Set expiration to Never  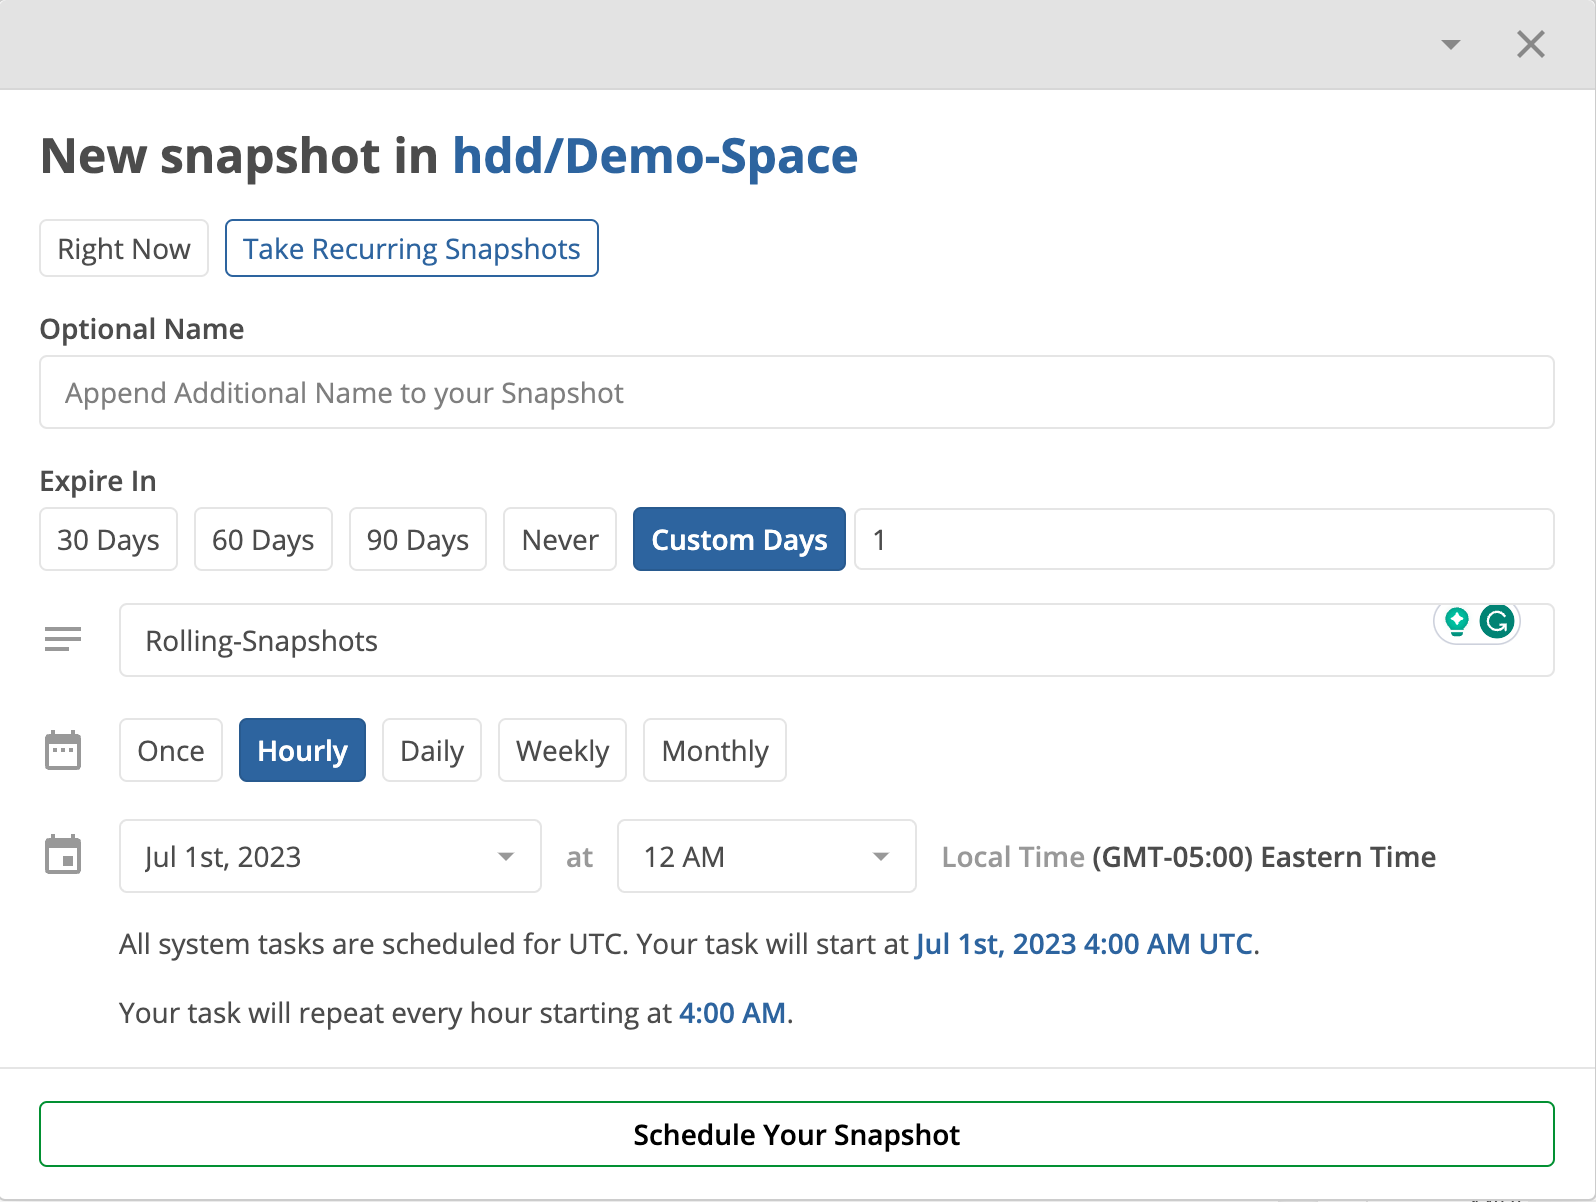(x=560, y=539)
